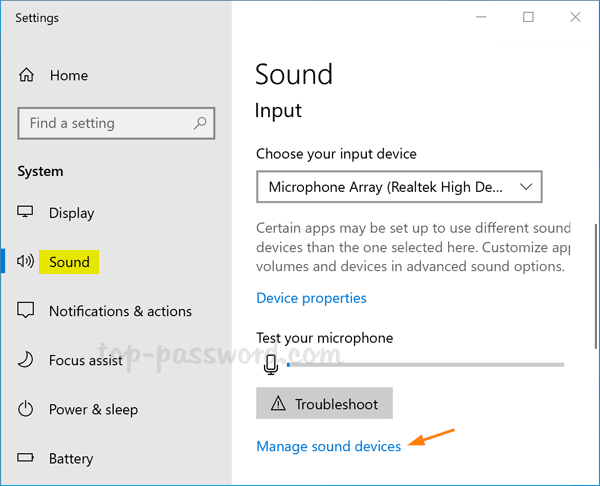The height and width of the screenshot is (486, 600).
Task: Click the Troubleshoot button
Action: click(x=324, y=404)
